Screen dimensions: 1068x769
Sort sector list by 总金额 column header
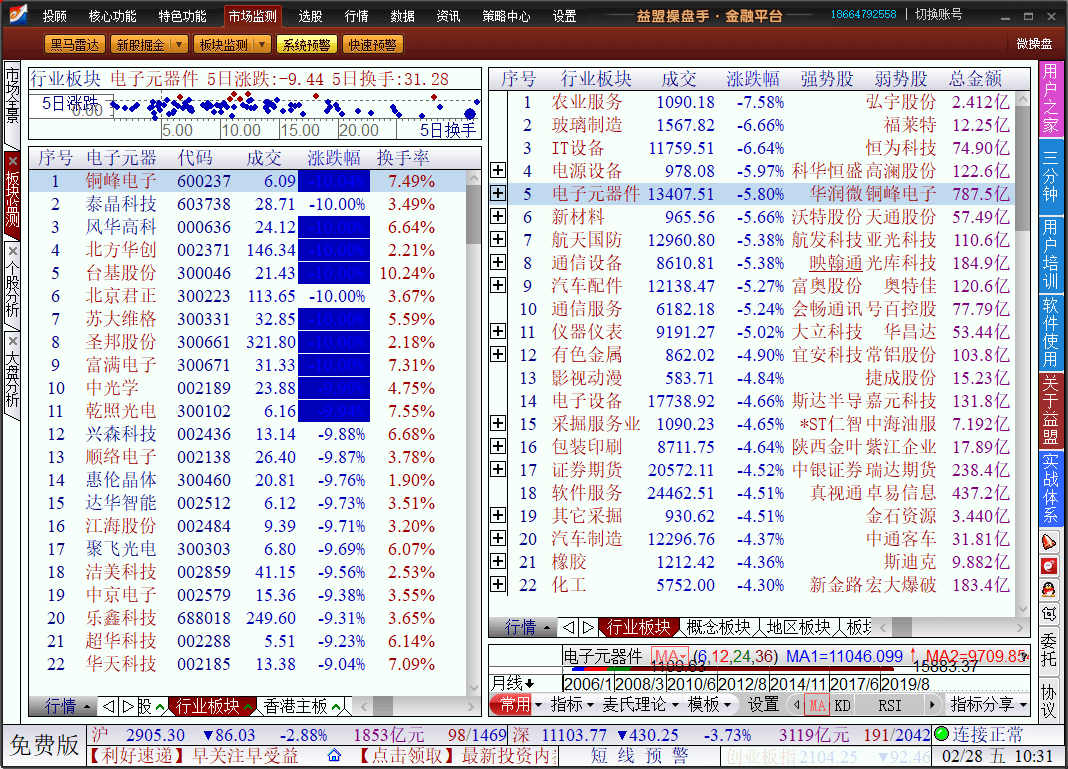[975, 79]
